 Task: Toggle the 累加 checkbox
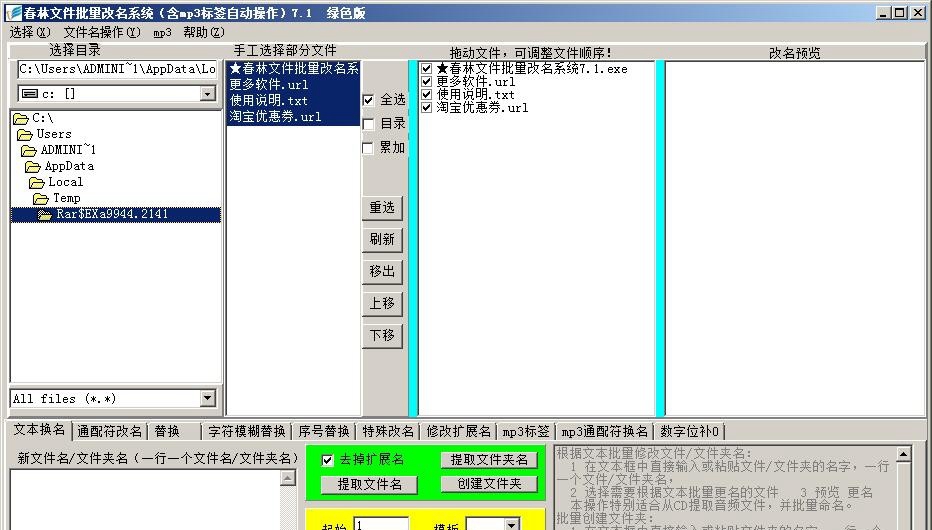(x=368, y=147)
